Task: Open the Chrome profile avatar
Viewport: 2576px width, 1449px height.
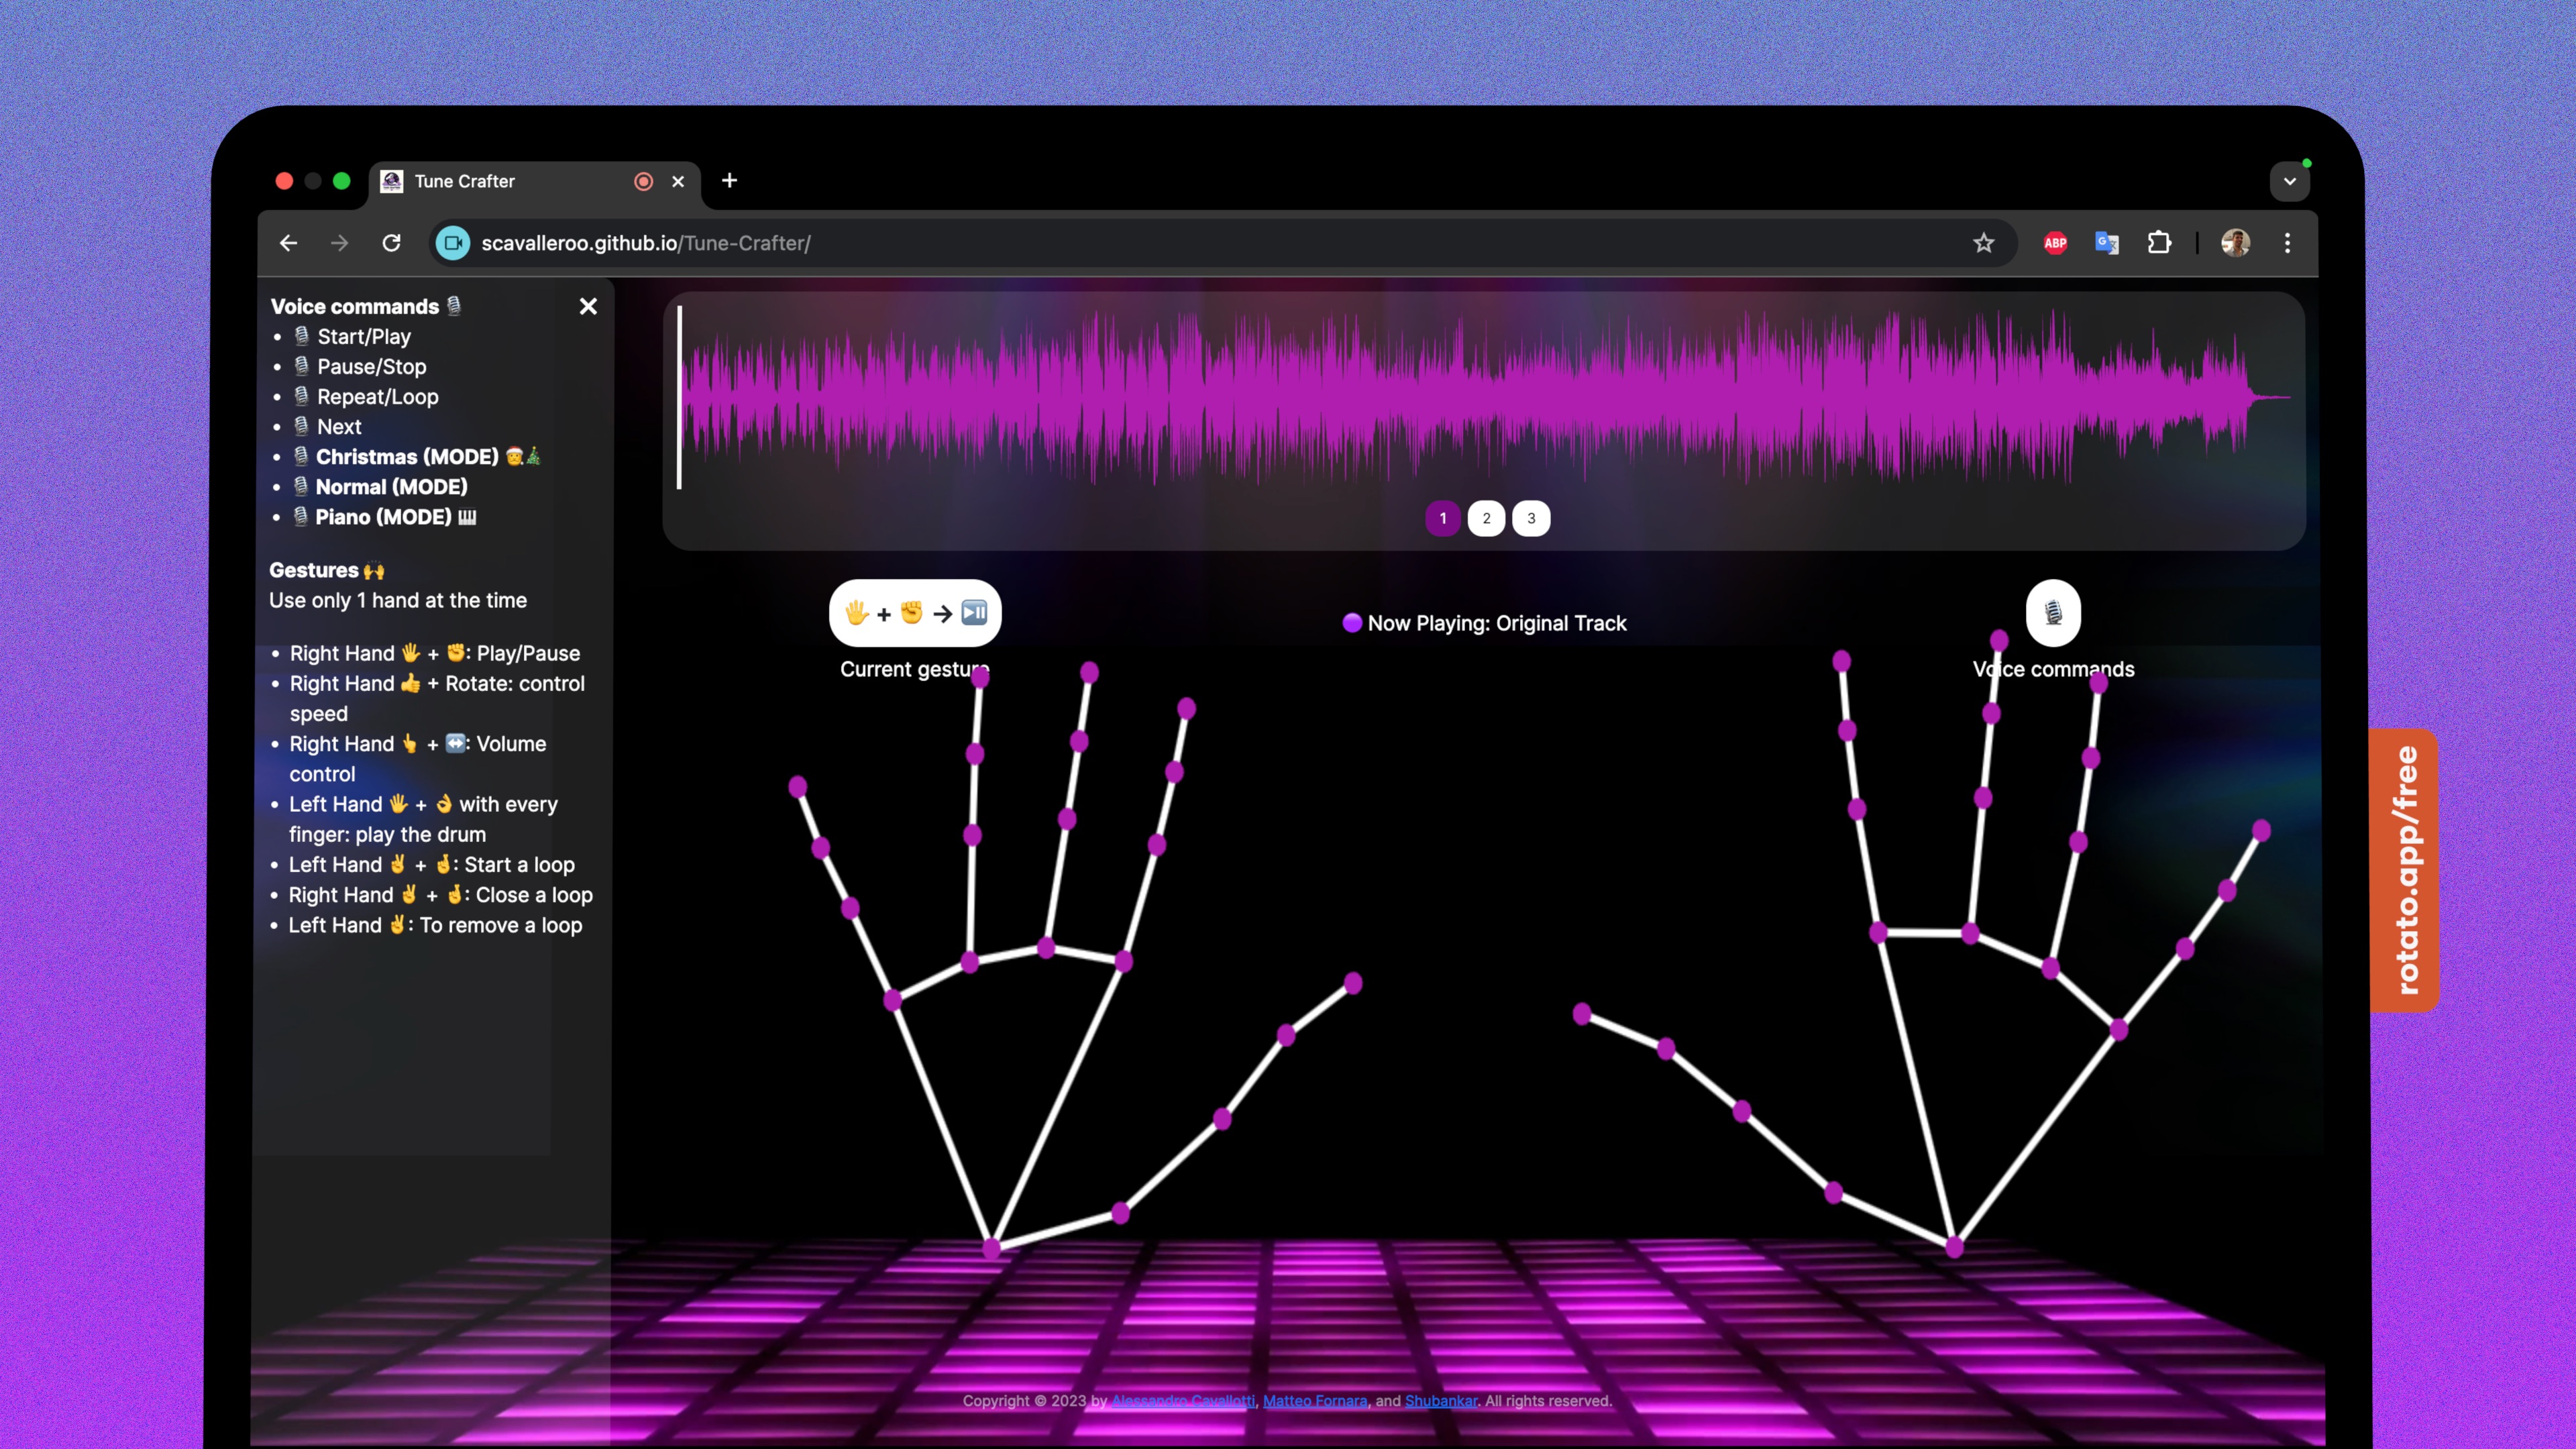Action: [x=2236, y=243]
